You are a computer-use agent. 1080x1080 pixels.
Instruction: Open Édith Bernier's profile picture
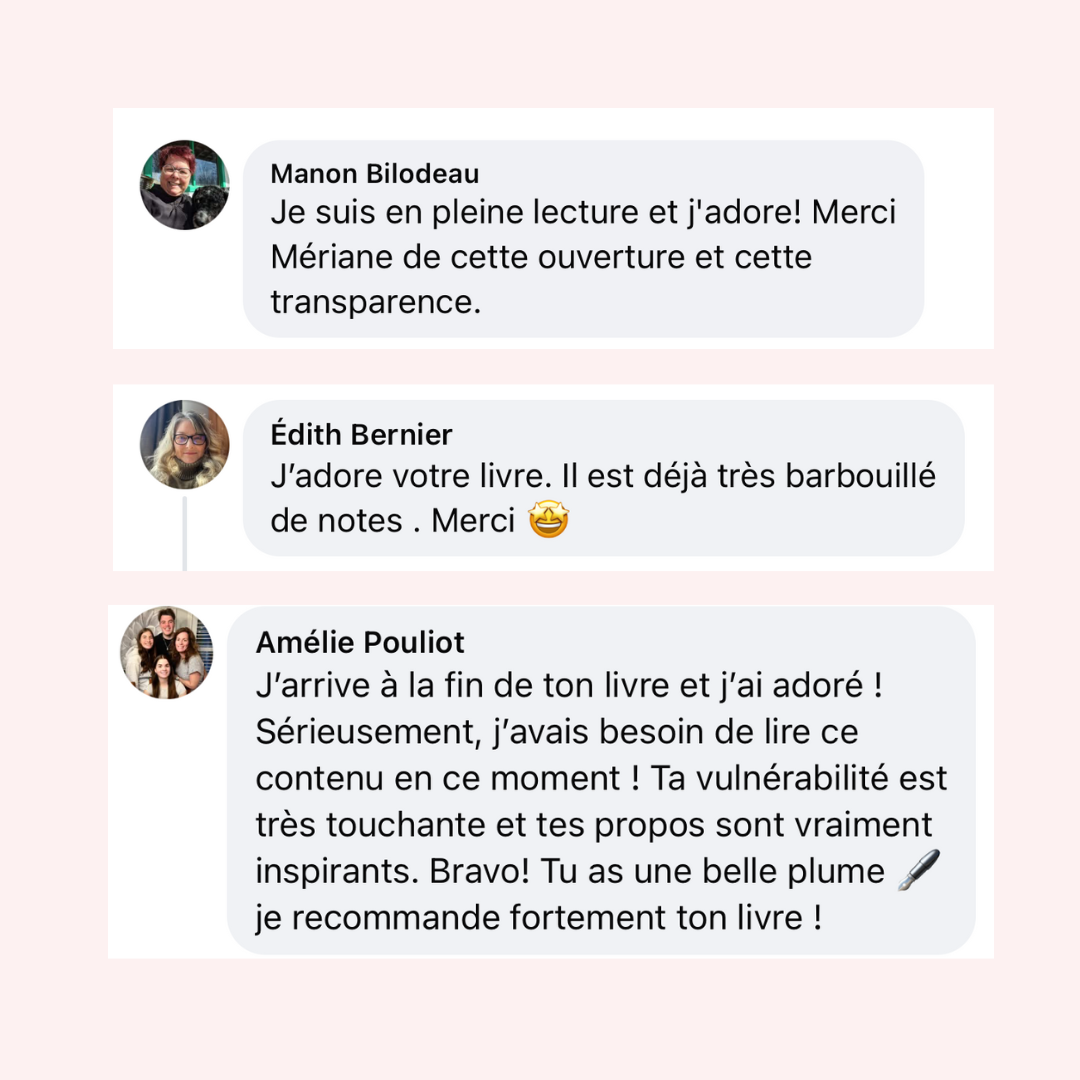click(185, 444)
